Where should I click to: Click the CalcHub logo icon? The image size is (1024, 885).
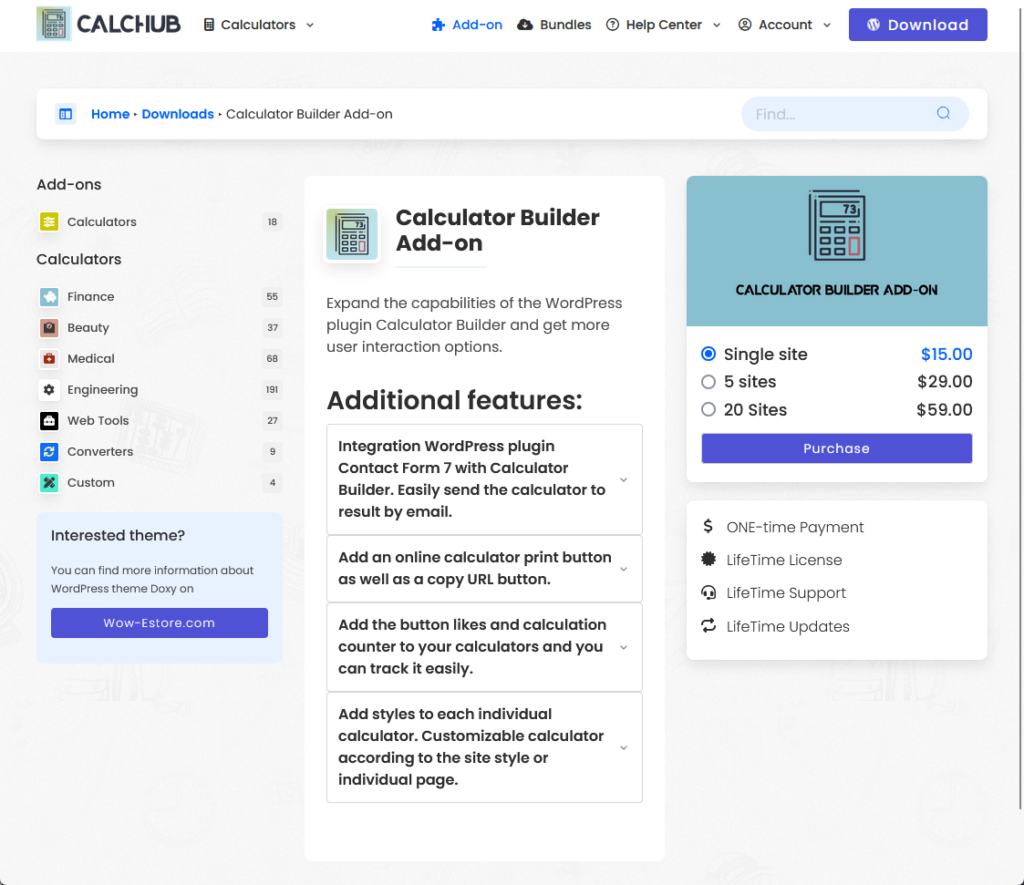pyautogui.click(x=54, y=24)
